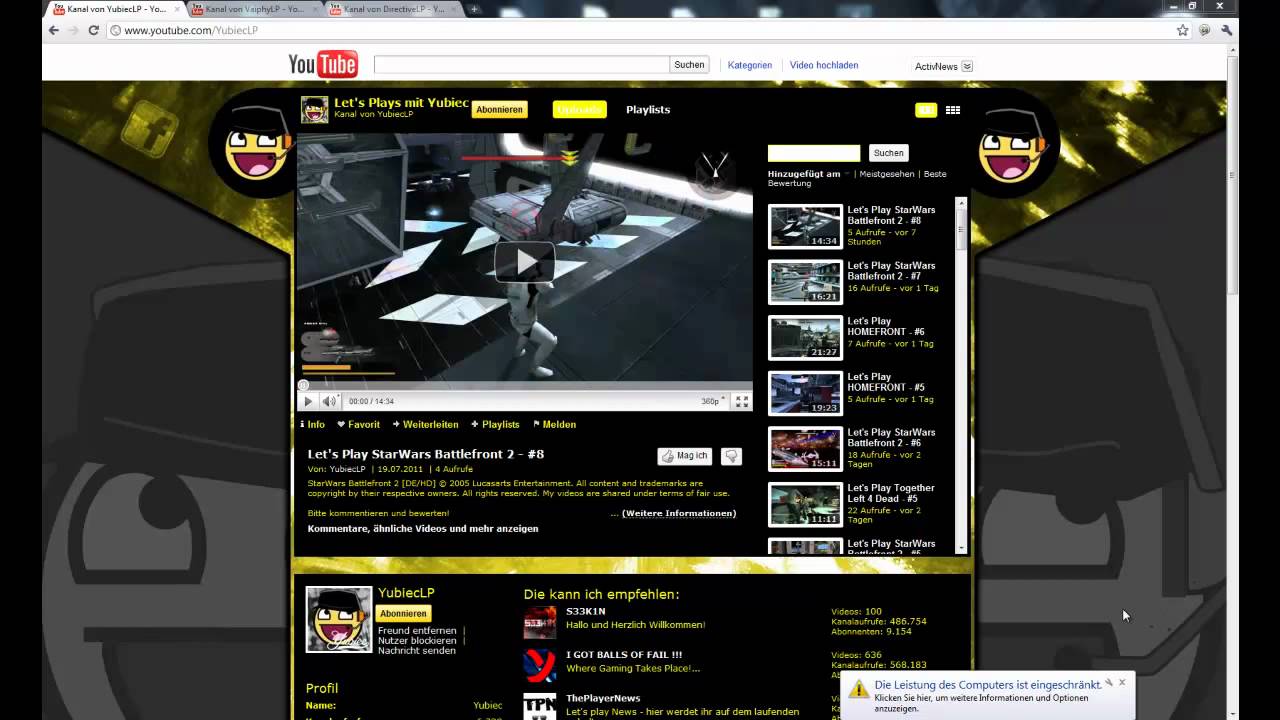Viewport: 1280px width, 720px height.
Task: Open the new tab button
Action: 474,9
